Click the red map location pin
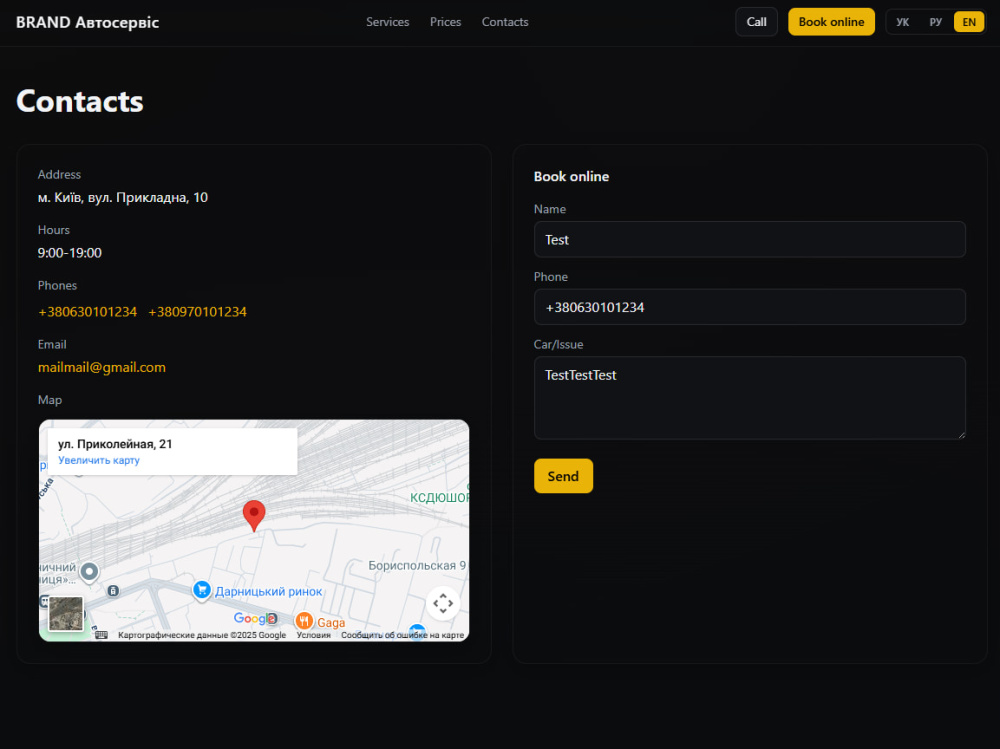1000x749 pixels. pyautogui.click(x=254, y=515)
